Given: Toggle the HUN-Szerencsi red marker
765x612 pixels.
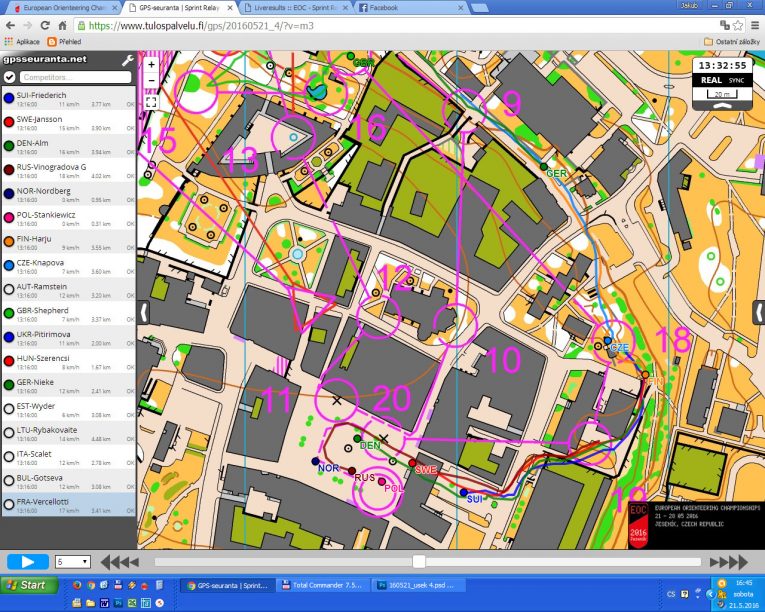Looking at the screenshot, I should pos(9,361).
